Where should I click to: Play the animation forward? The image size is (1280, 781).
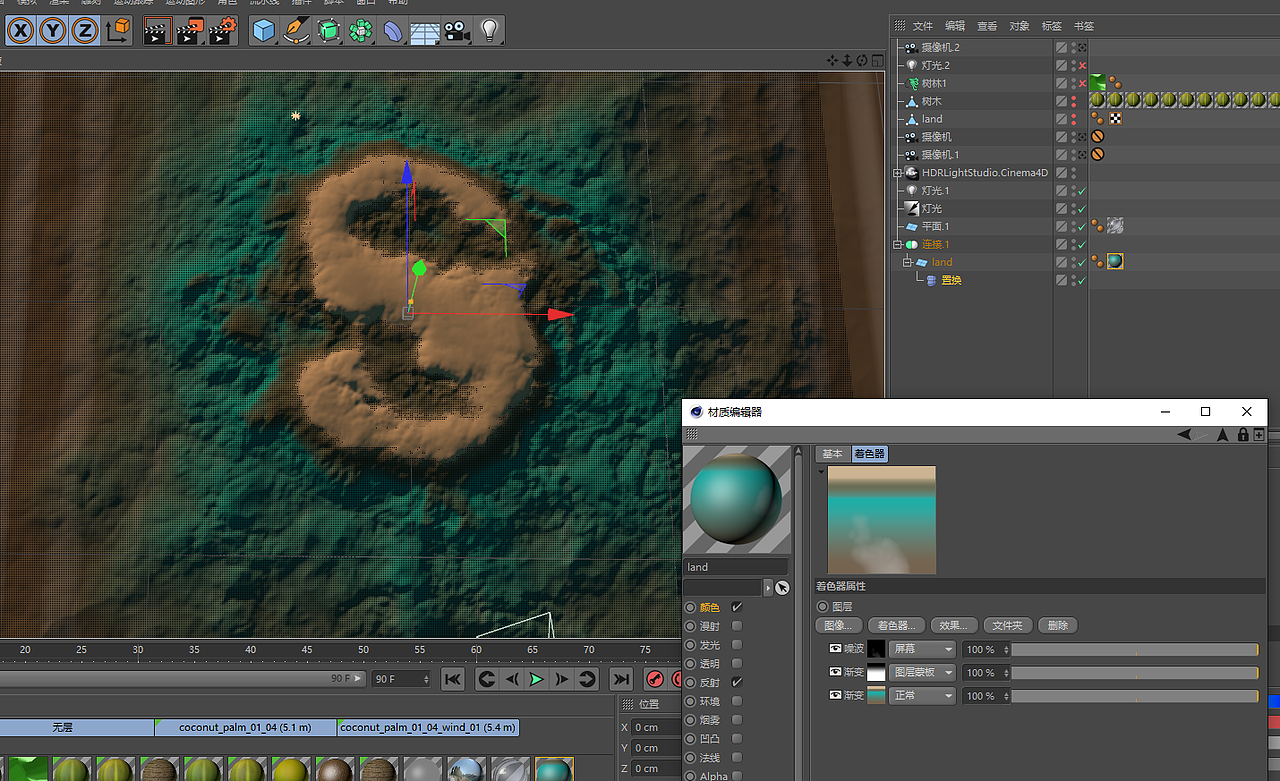coord(537,680)
